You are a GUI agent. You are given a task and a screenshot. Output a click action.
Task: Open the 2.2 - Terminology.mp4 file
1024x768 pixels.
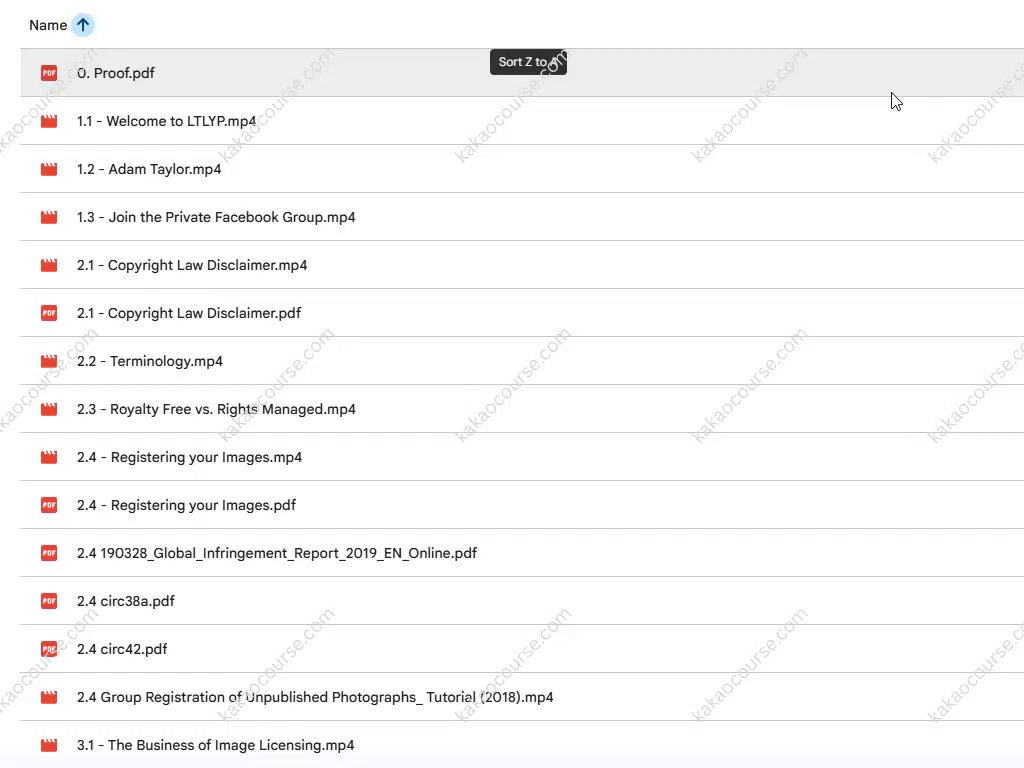tap(150, 361)
